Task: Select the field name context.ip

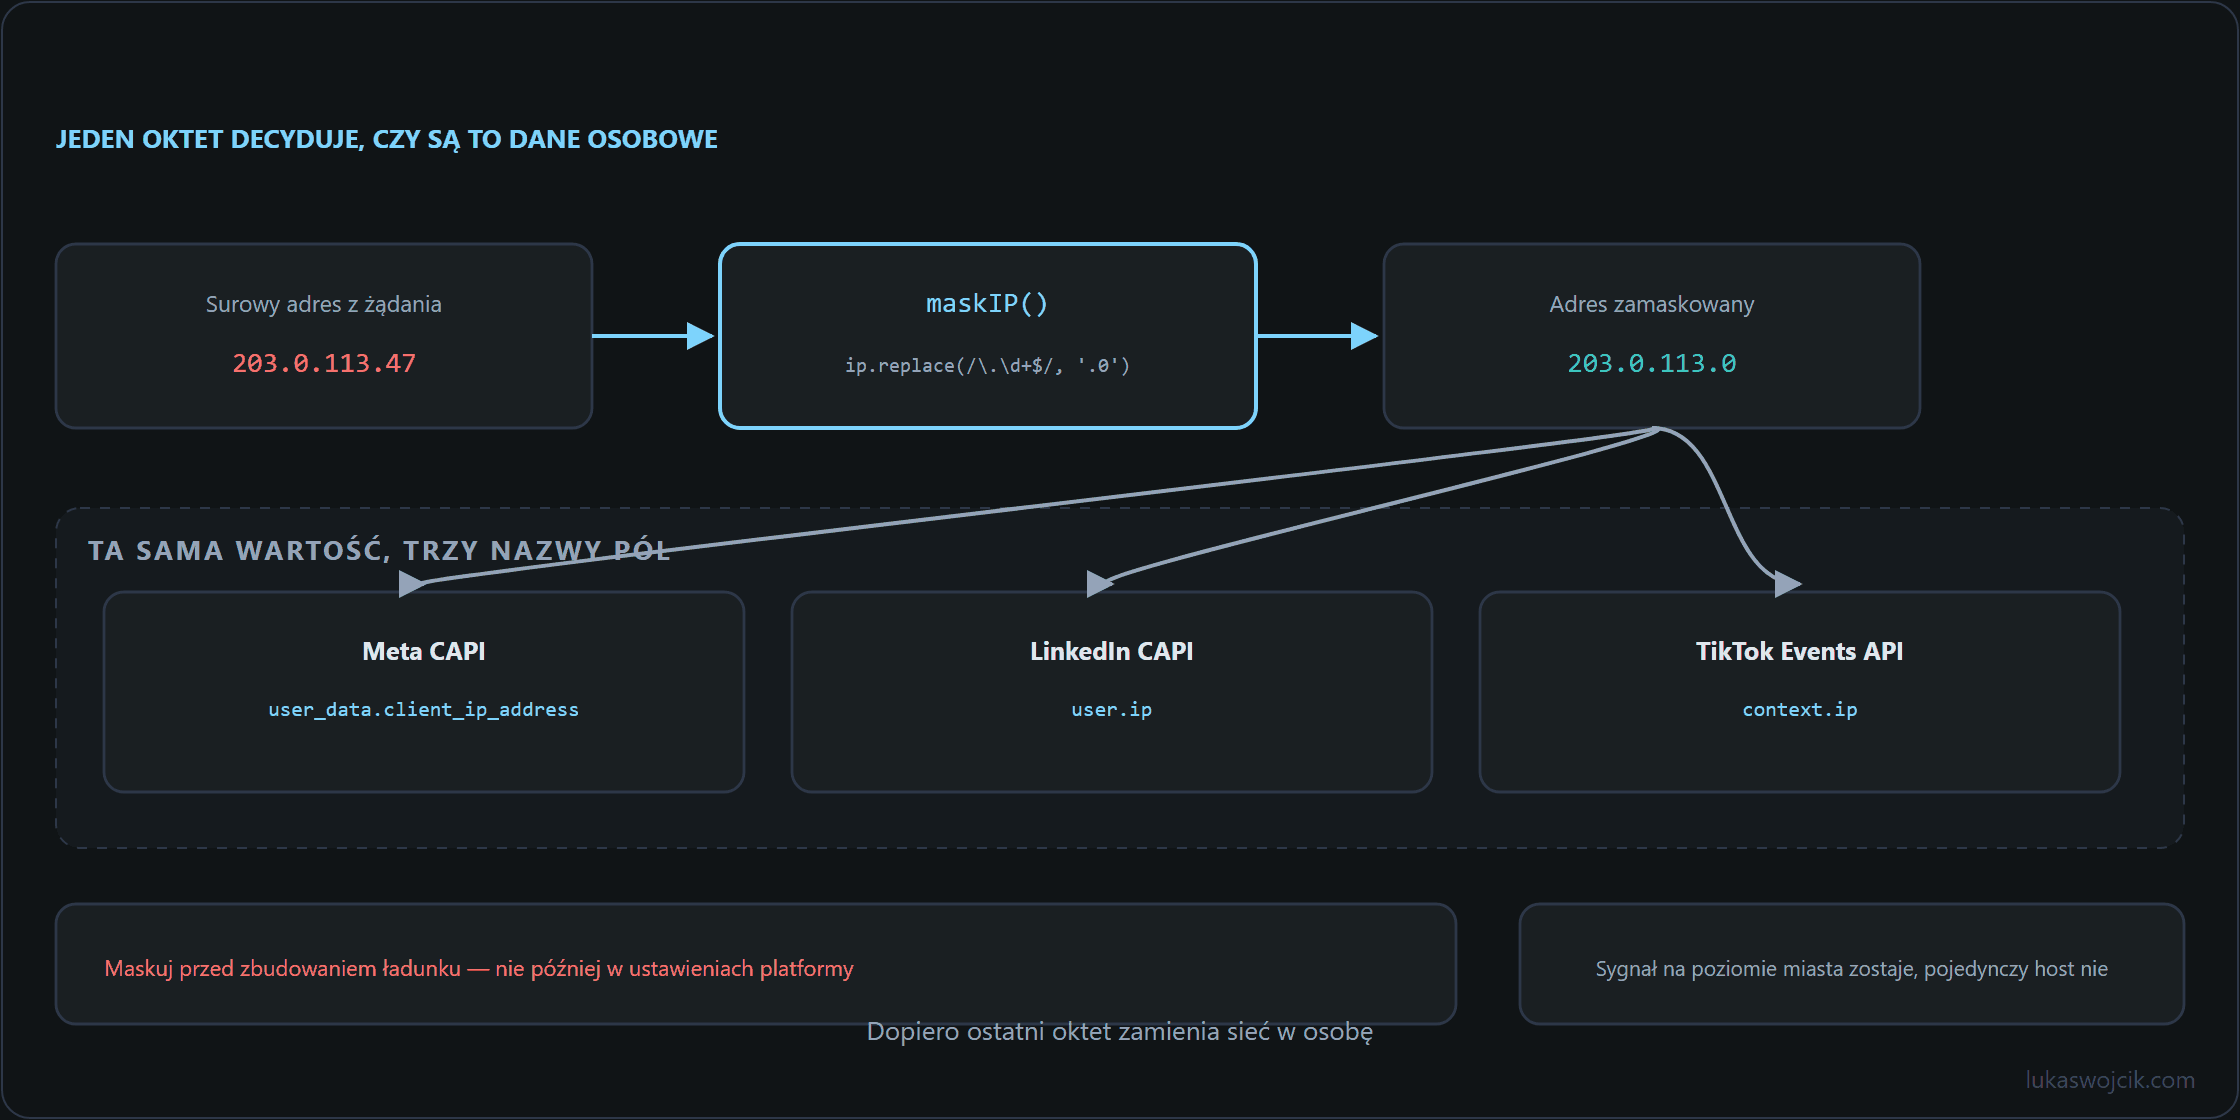Action: pos(1799,709)
